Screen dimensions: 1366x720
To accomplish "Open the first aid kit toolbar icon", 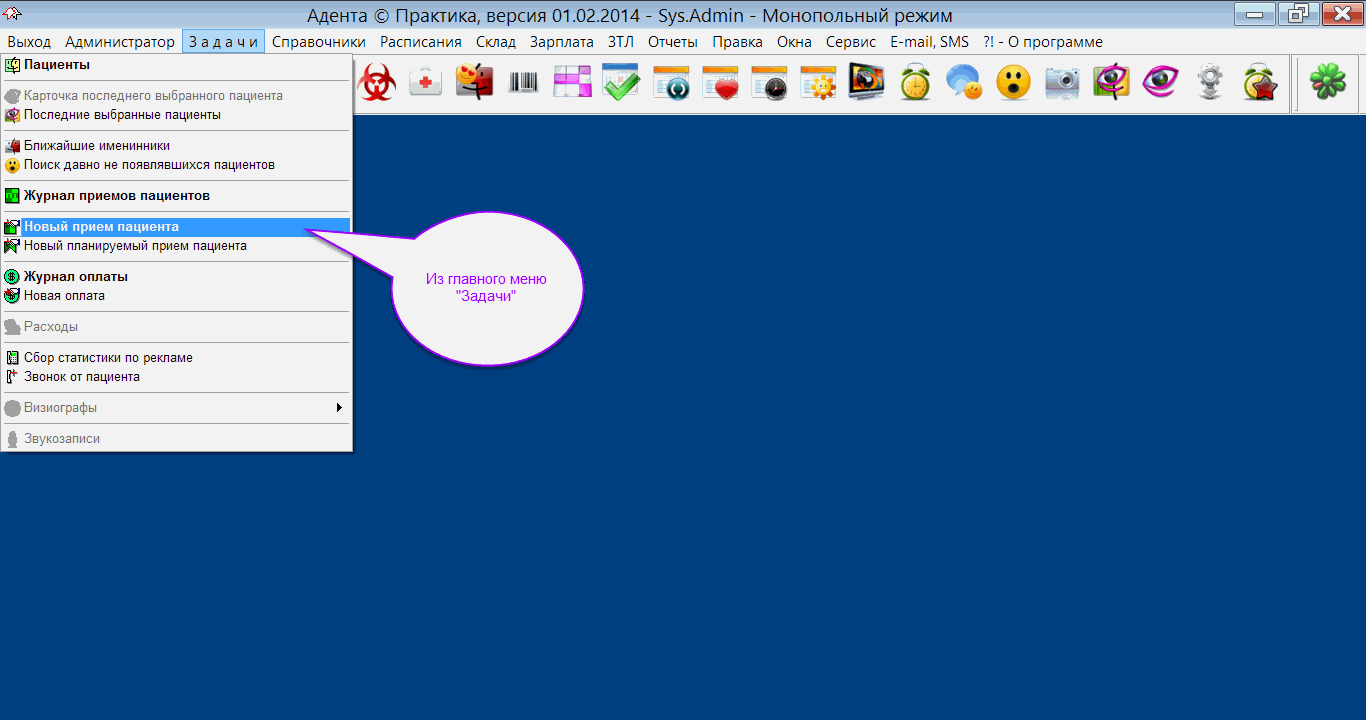I will (426, 83).
